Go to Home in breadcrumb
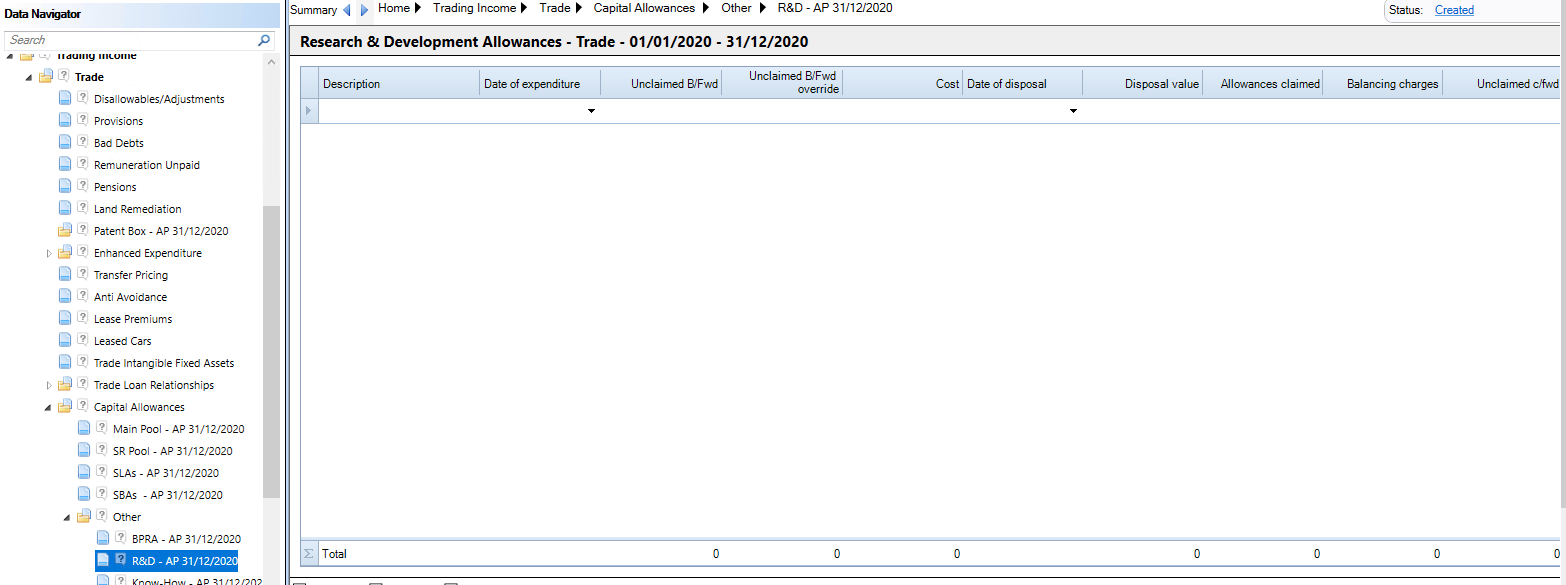The height and width of the screenshot is (585, 1566). coord(394,8)
